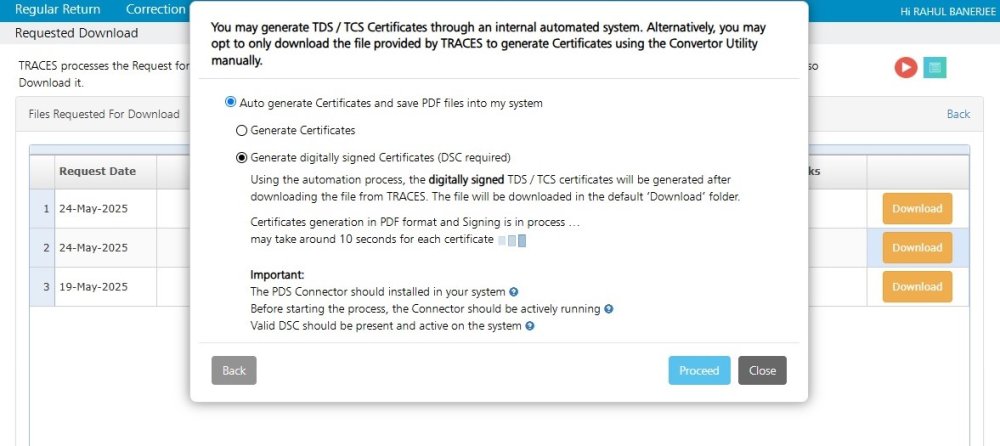Open help for PDS Connector installation
The image size is (1000, 446).
click(x=514, y=292)
